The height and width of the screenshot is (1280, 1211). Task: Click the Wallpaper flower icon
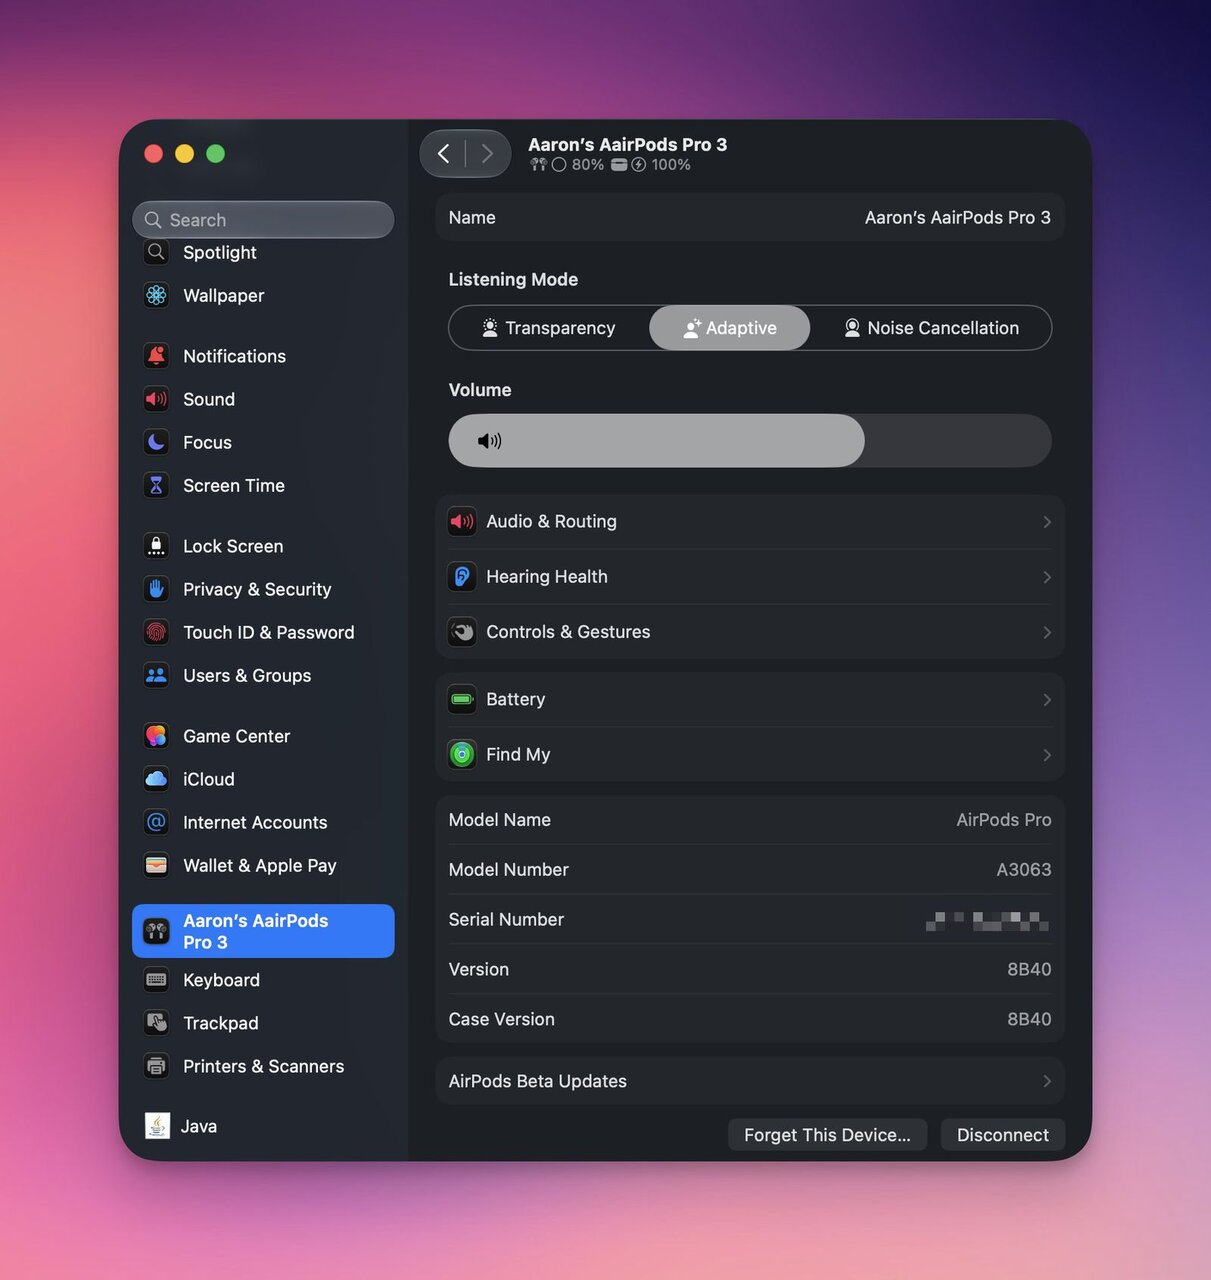156,295
